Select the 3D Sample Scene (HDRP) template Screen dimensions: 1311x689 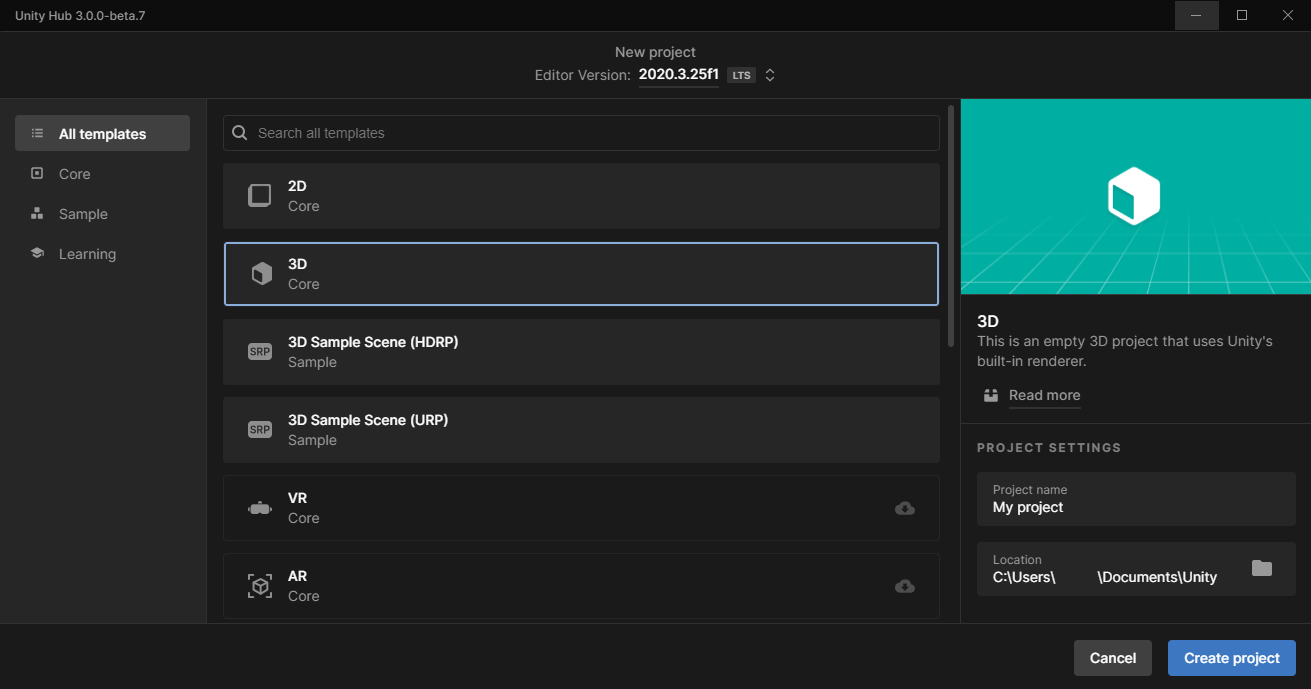(x=581, y=352)
